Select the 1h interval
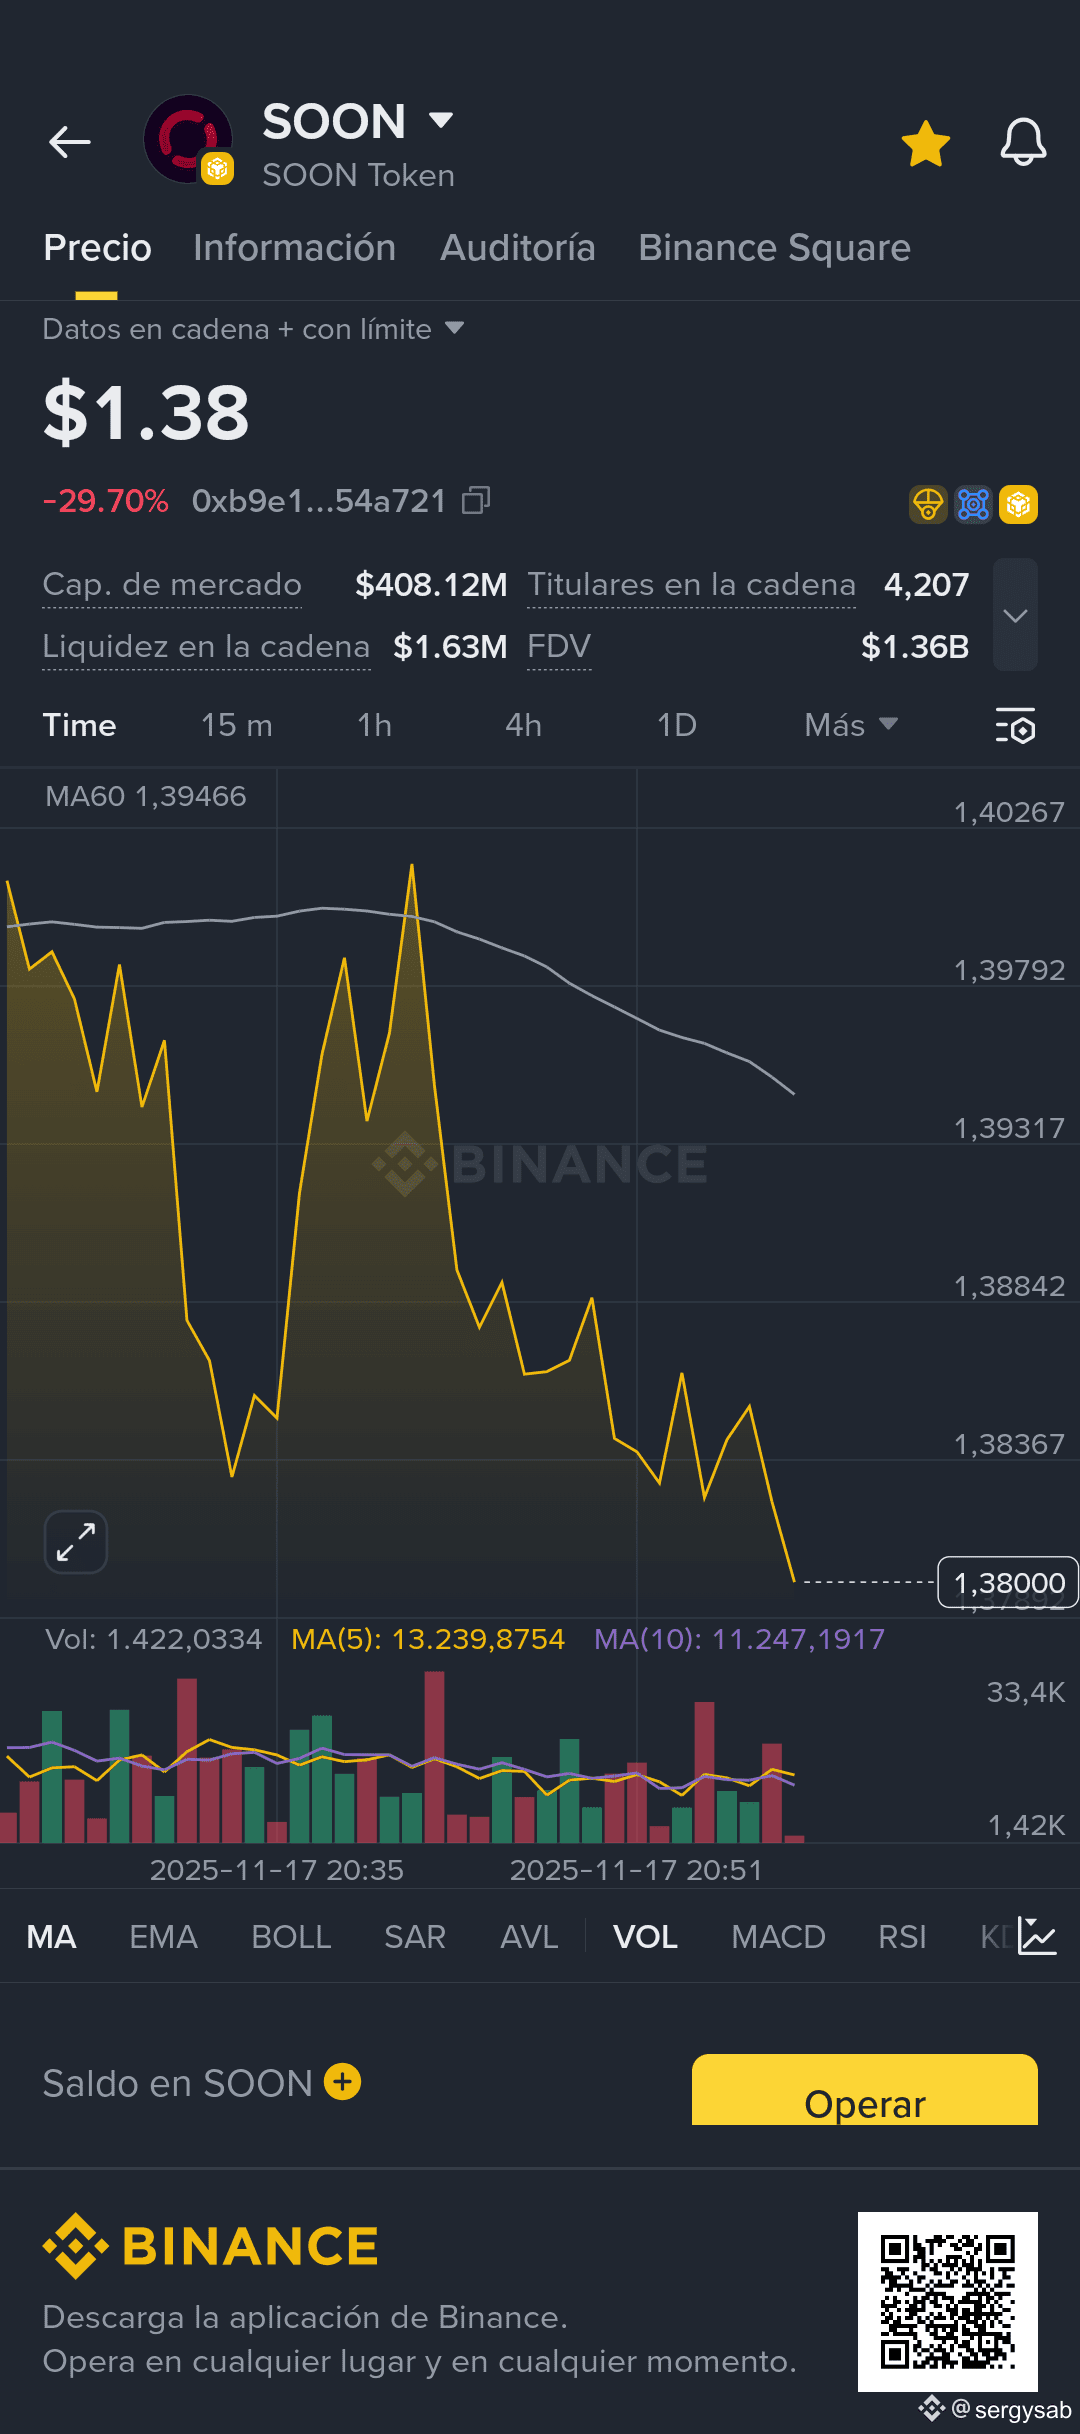Image resolution: width=1080 pixels, height=2434 pixels. point(374,725)
